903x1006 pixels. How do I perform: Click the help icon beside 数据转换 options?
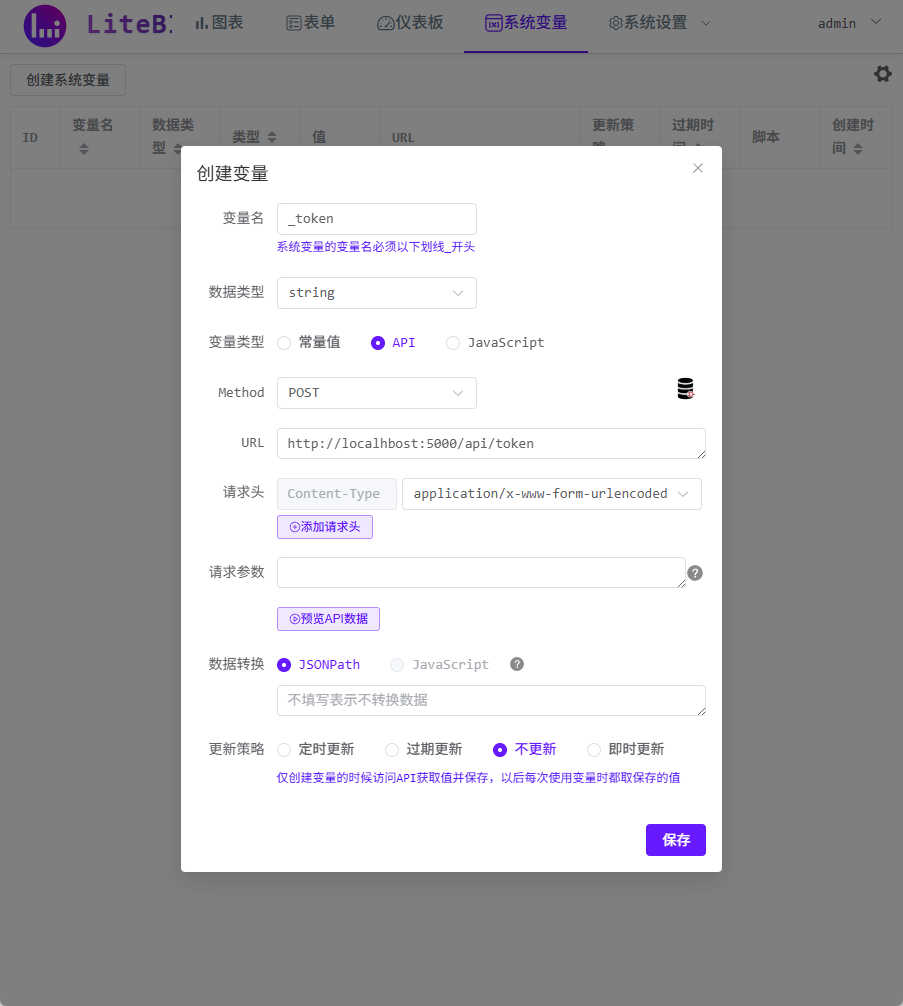point(516,663)
